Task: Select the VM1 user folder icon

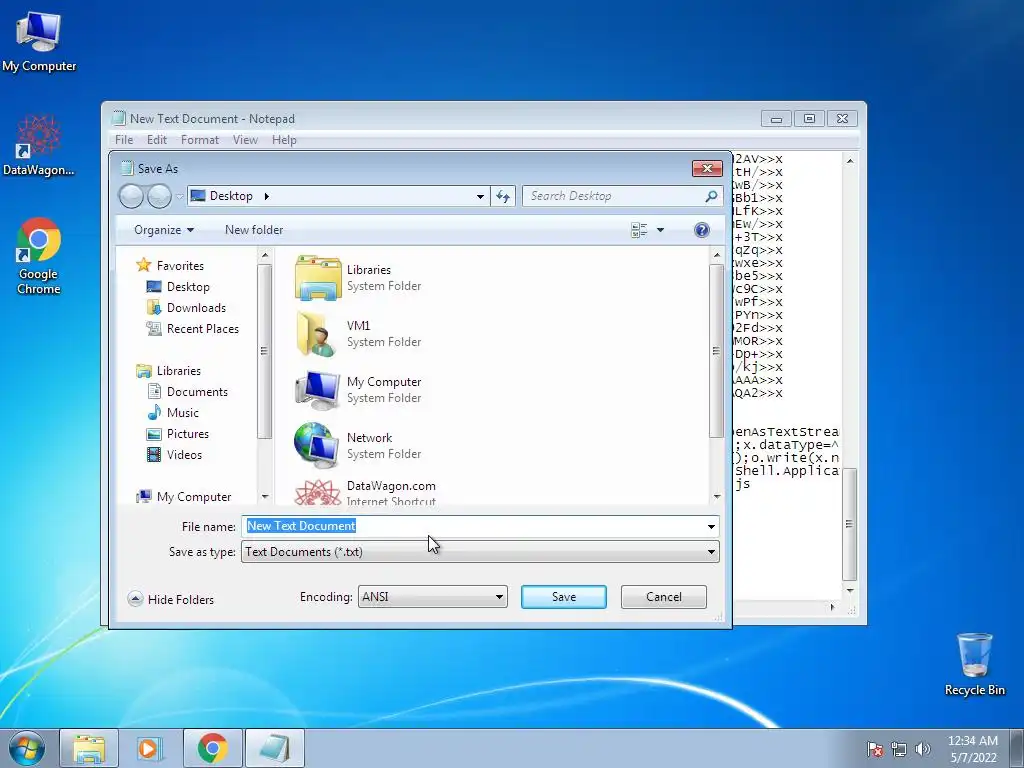Action: pyautogui.click(x=358, y=334)
